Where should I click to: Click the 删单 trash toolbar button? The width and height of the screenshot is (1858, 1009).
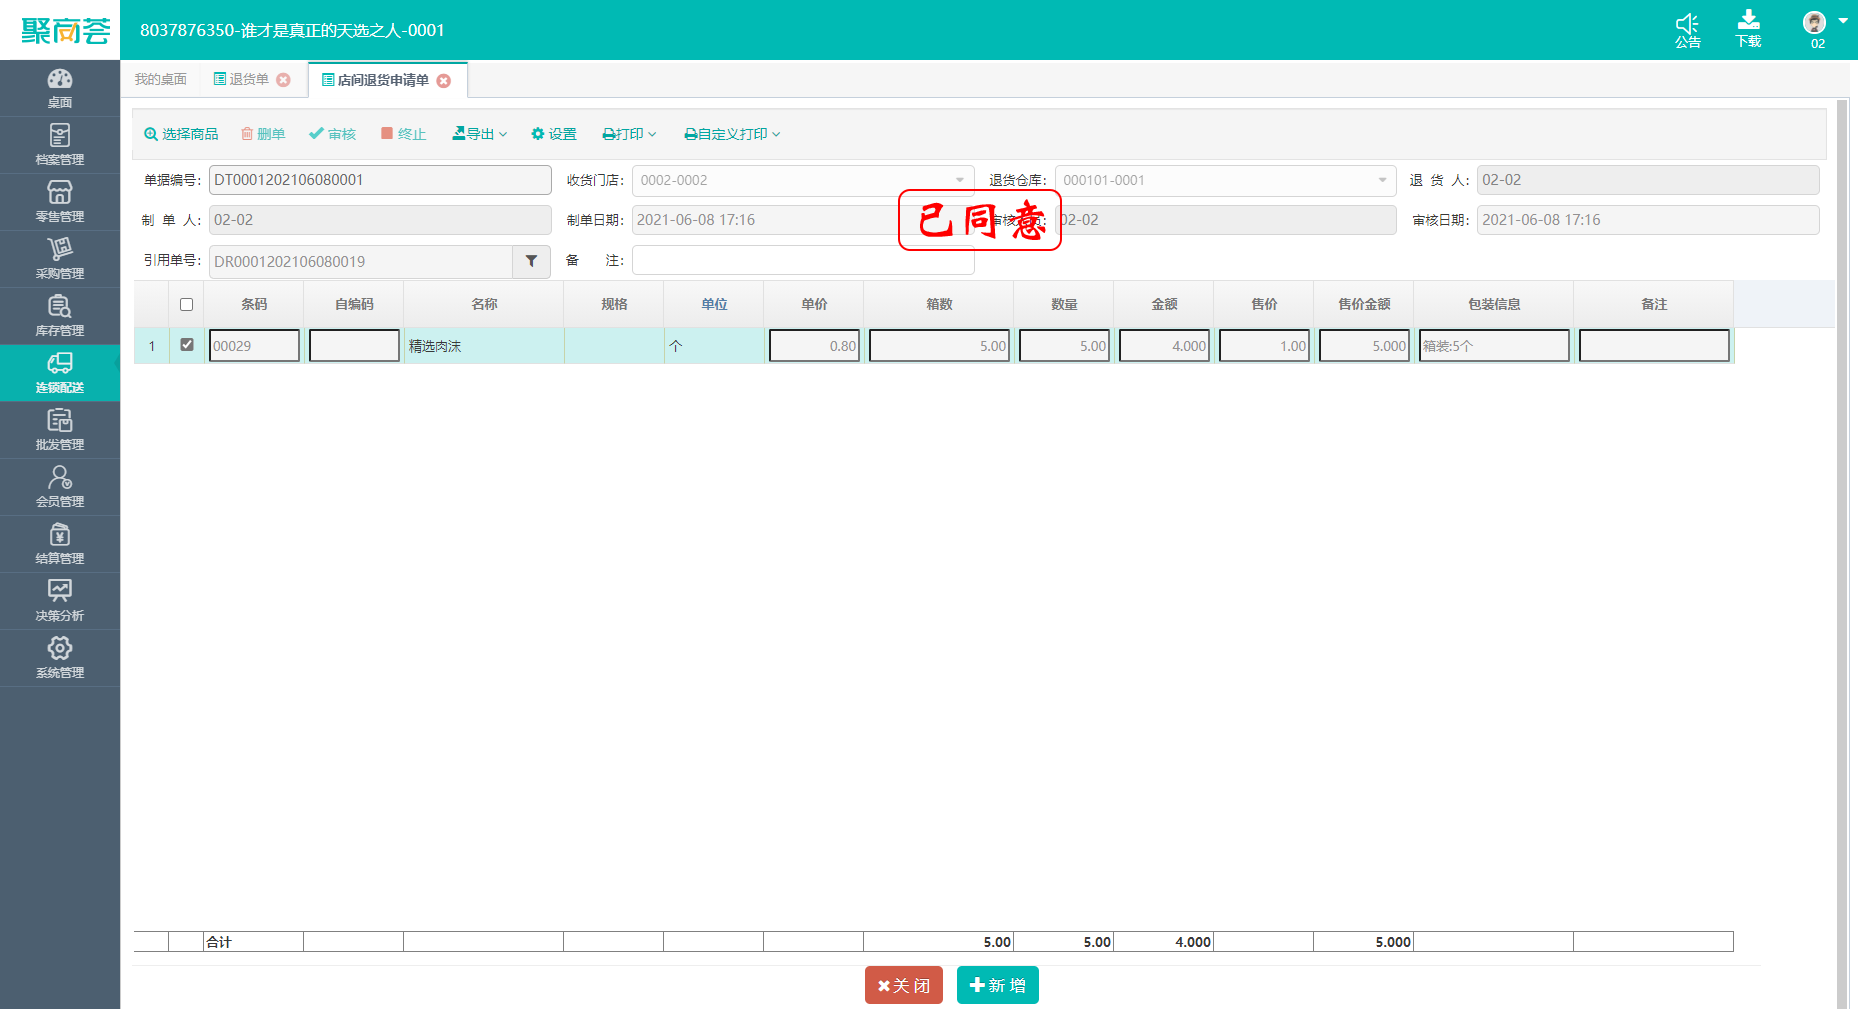coord(263,134)
